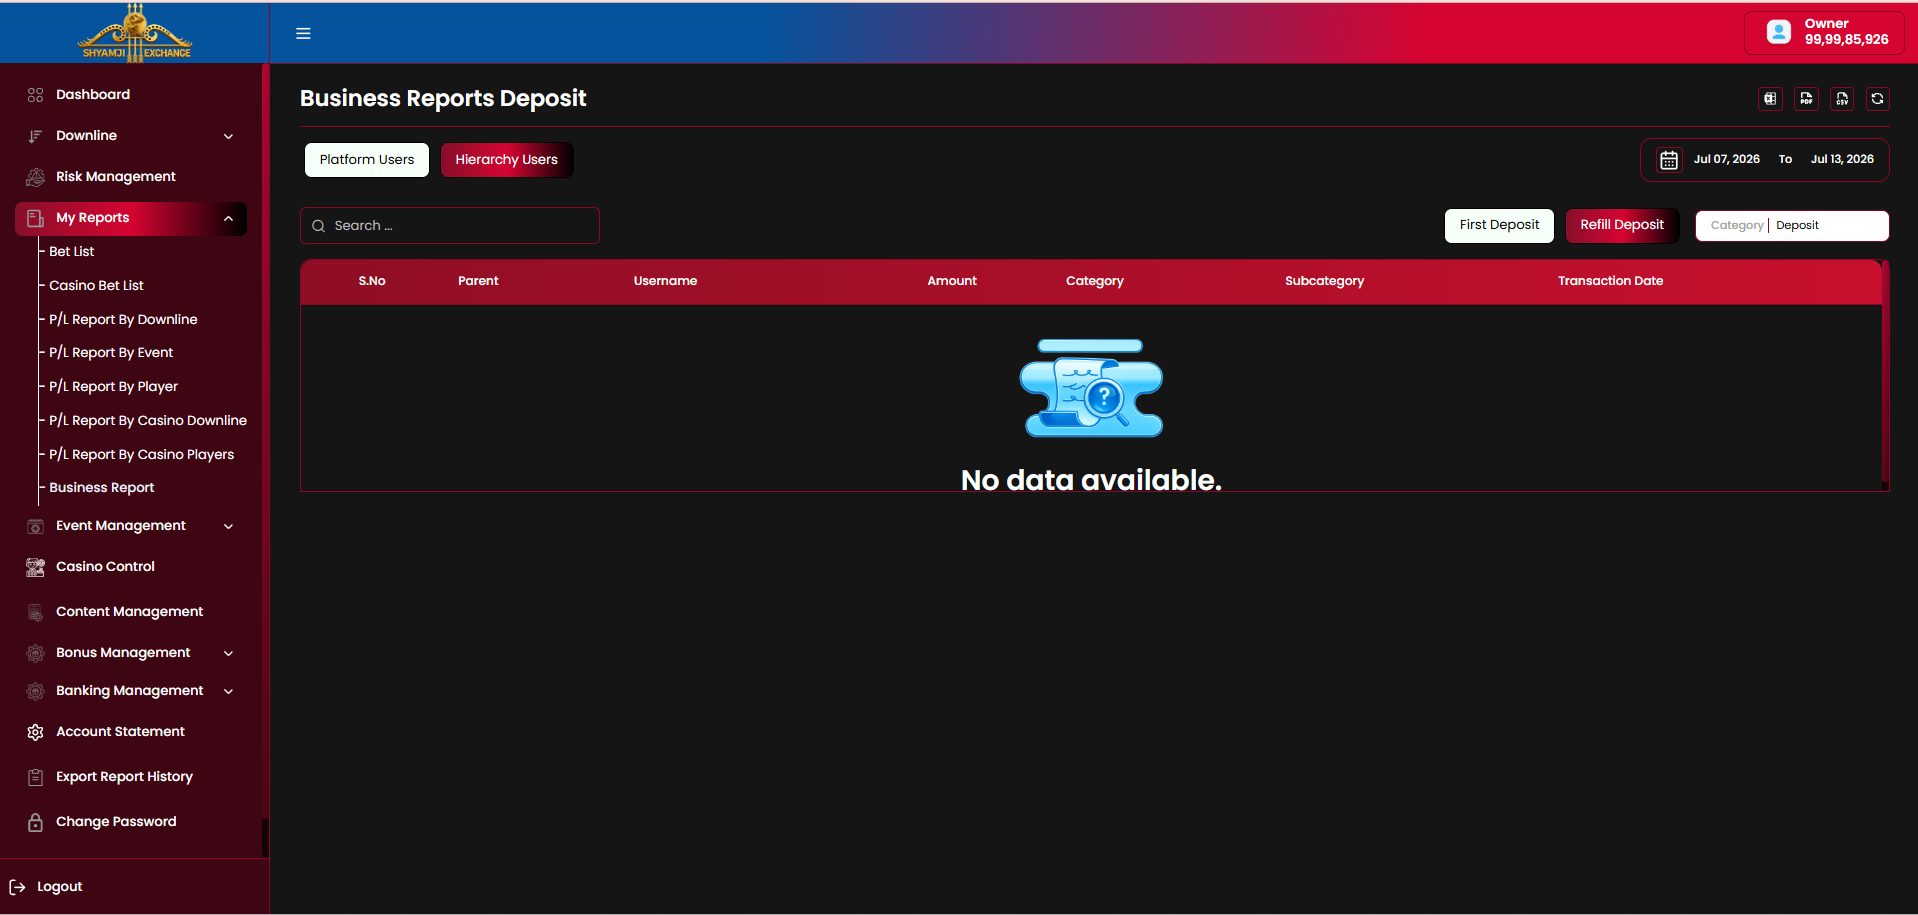Open Bet List report
The height and width of the screenshot is (915, 1918).
tap(72, 252)
